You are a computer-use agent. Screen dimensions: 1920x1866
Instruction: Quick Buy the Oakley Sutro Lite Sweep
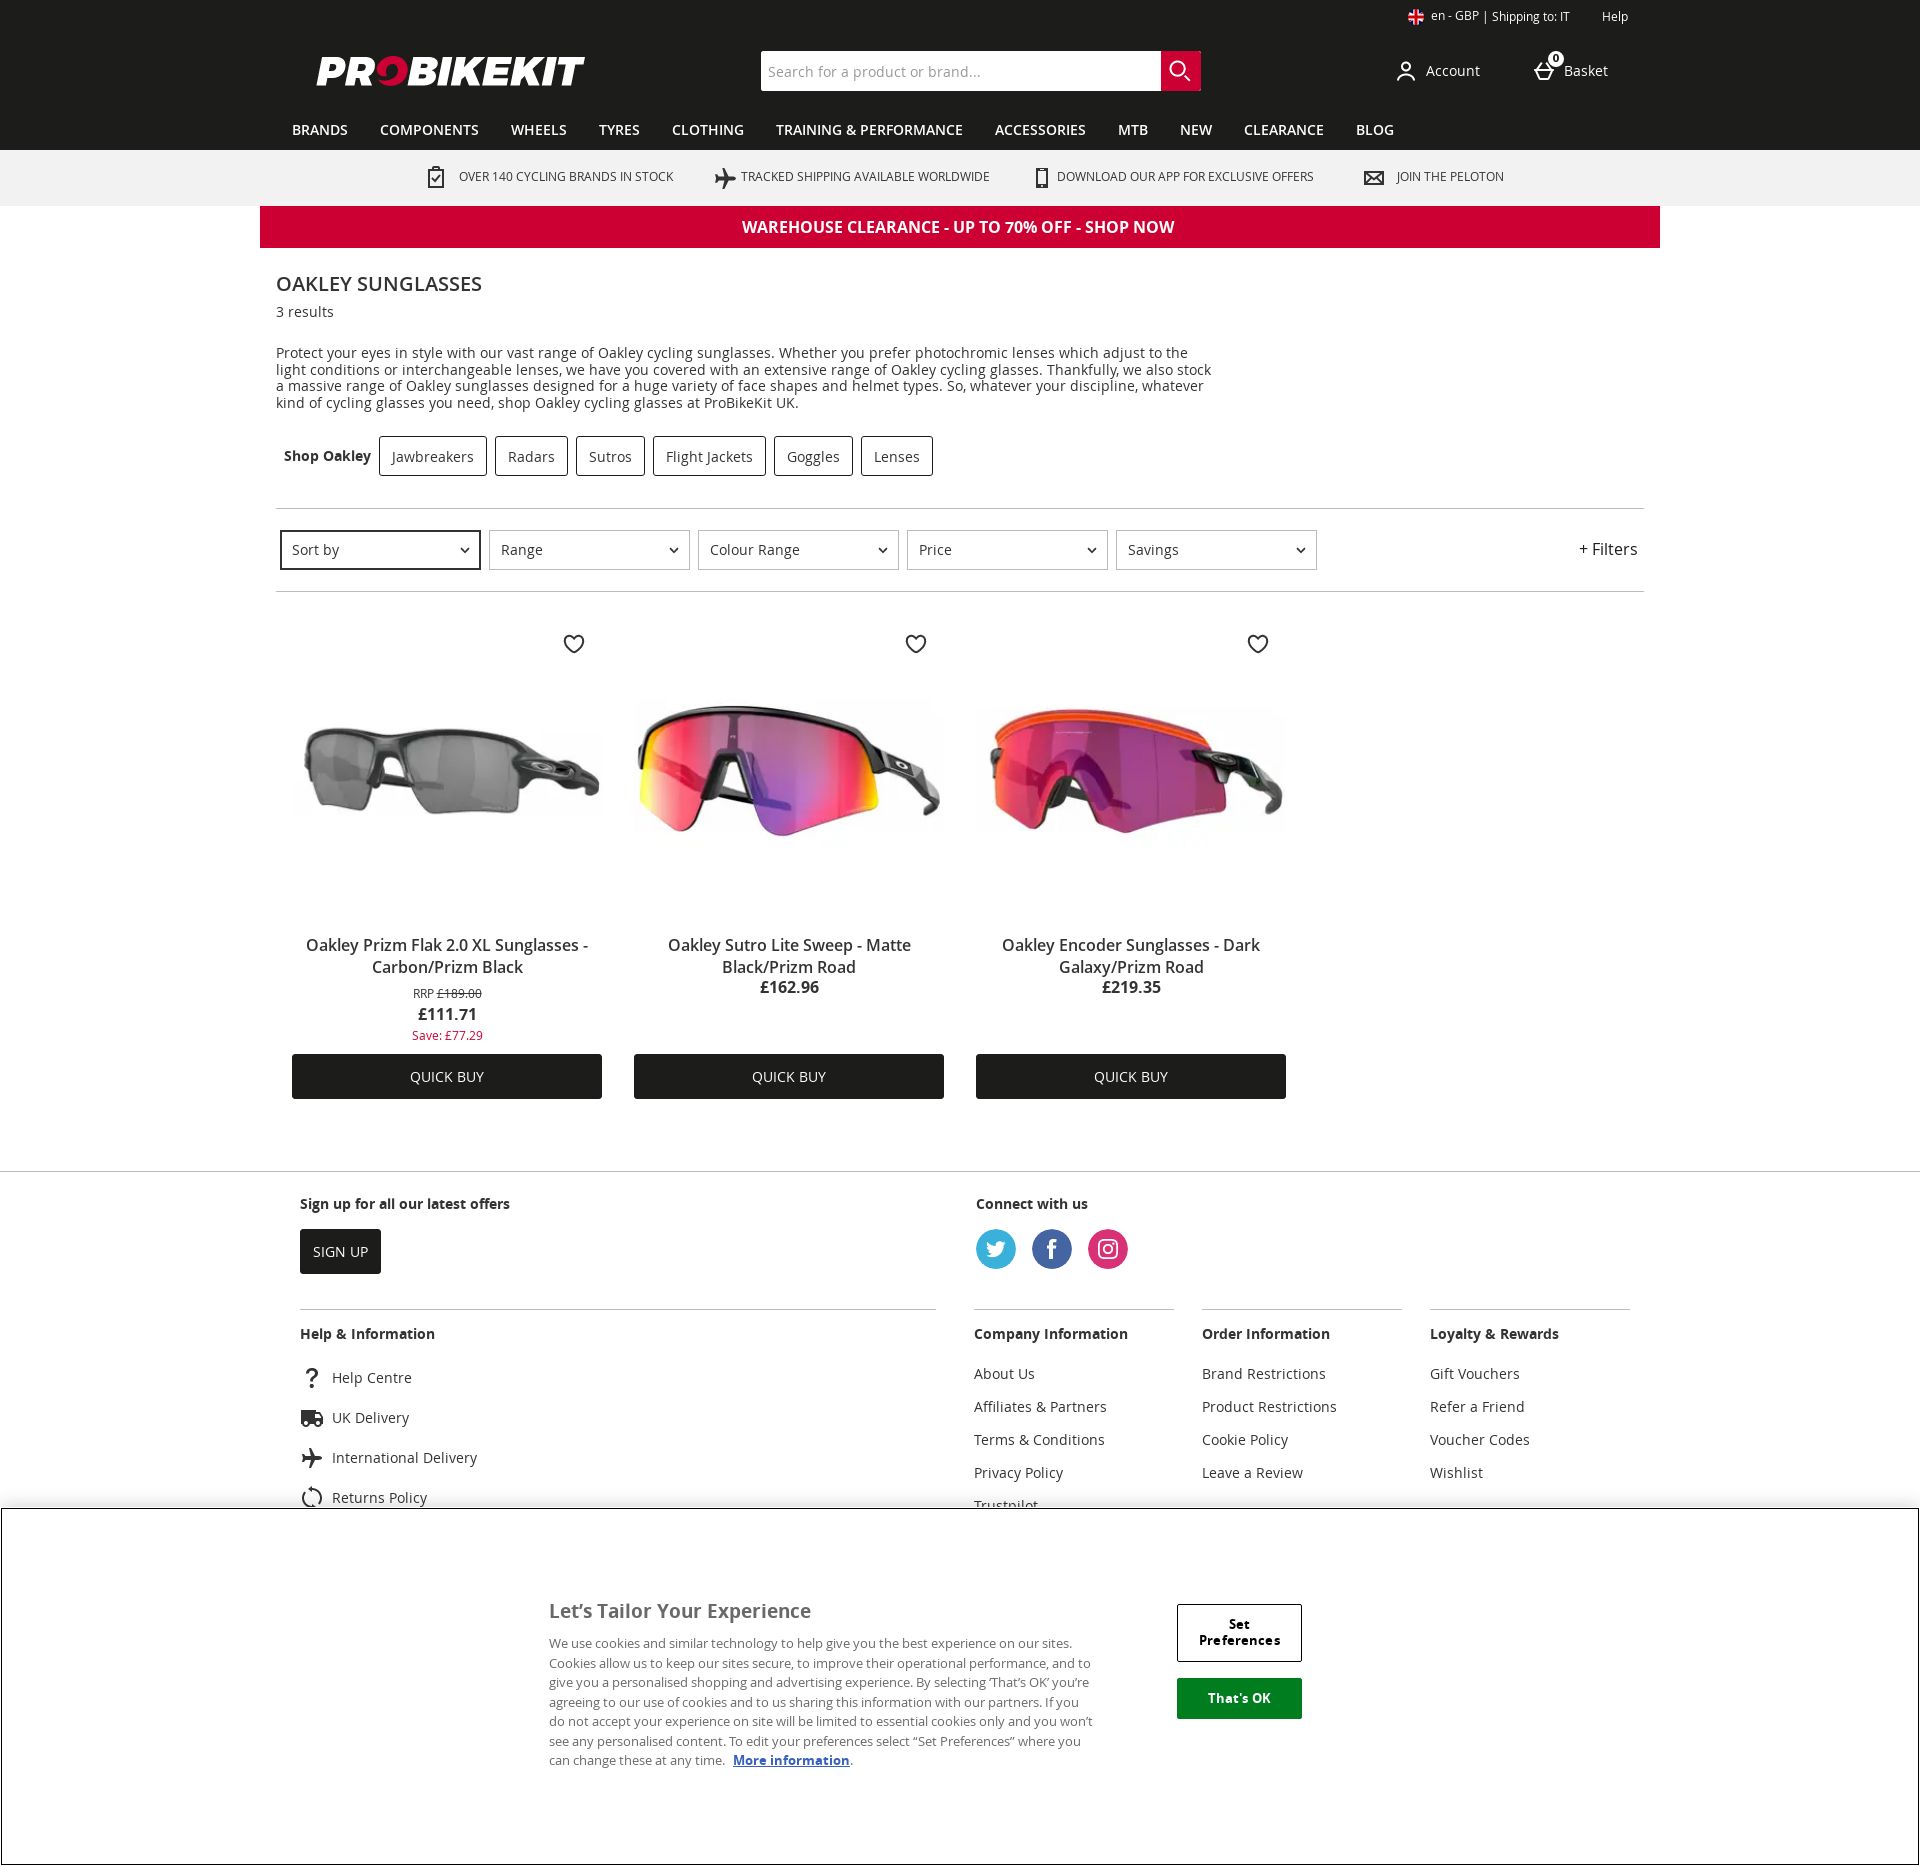click(789, 1077)
